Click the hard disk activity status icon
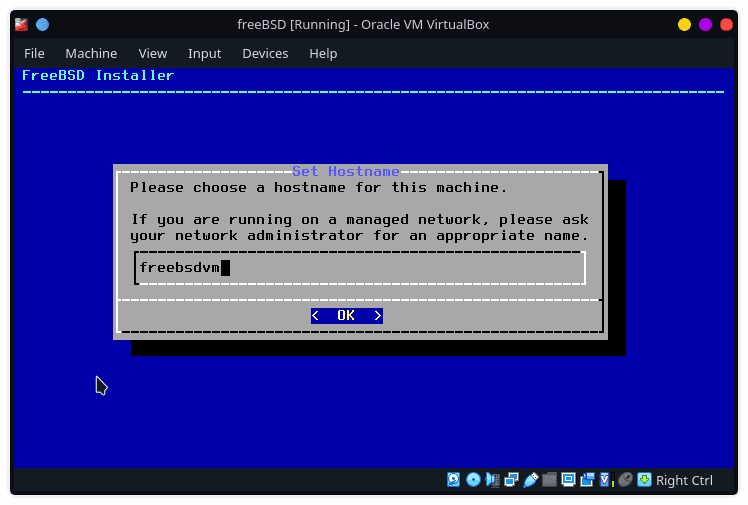The image size is (748, 505). (x=454, y=480)
